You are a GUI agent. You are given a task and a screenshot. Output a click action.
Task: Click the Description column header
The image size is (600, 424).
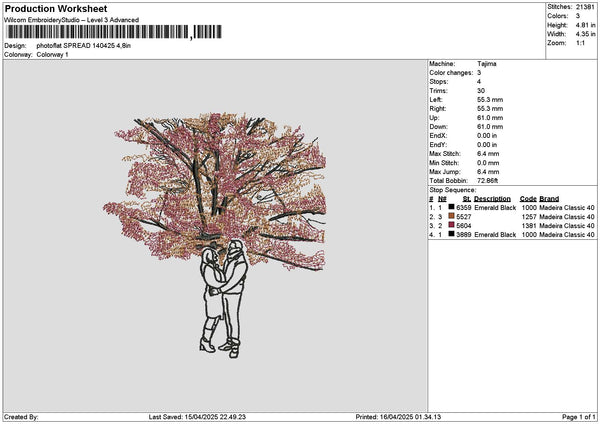click(x=492, y=199)
